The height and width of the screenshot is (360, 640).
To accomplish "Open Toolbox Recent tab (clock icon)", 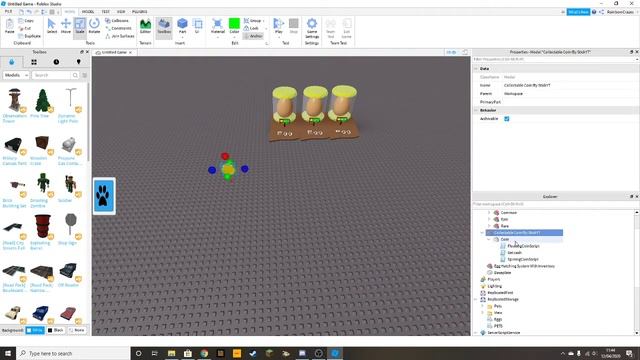I will (56, 62).
